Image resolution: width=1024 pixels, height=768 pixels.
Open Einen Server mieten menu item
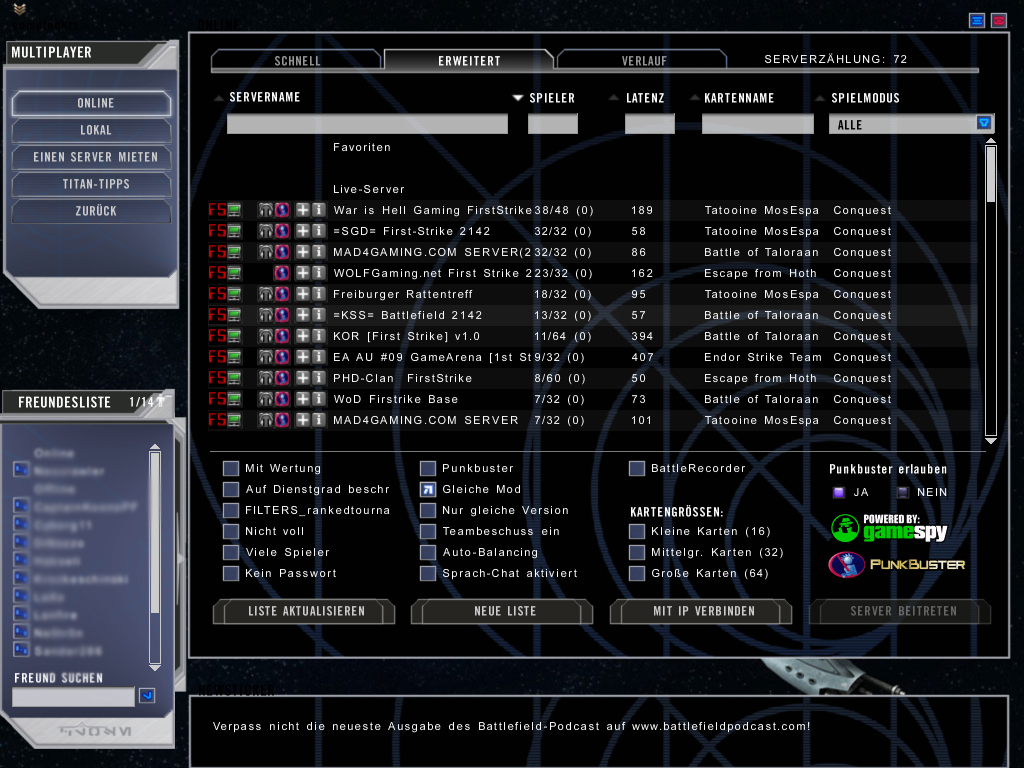(92, 157)
